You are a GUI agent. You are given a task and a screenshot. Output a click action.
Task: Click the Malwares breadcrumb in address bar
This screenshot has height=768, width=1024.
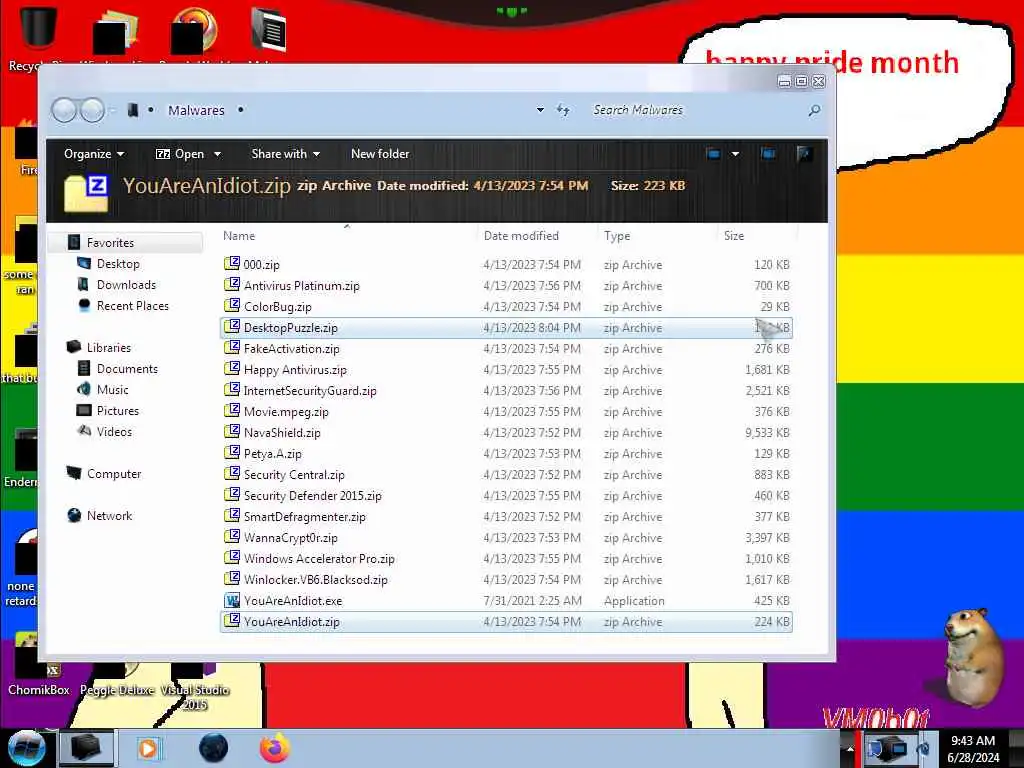[196, 110]
